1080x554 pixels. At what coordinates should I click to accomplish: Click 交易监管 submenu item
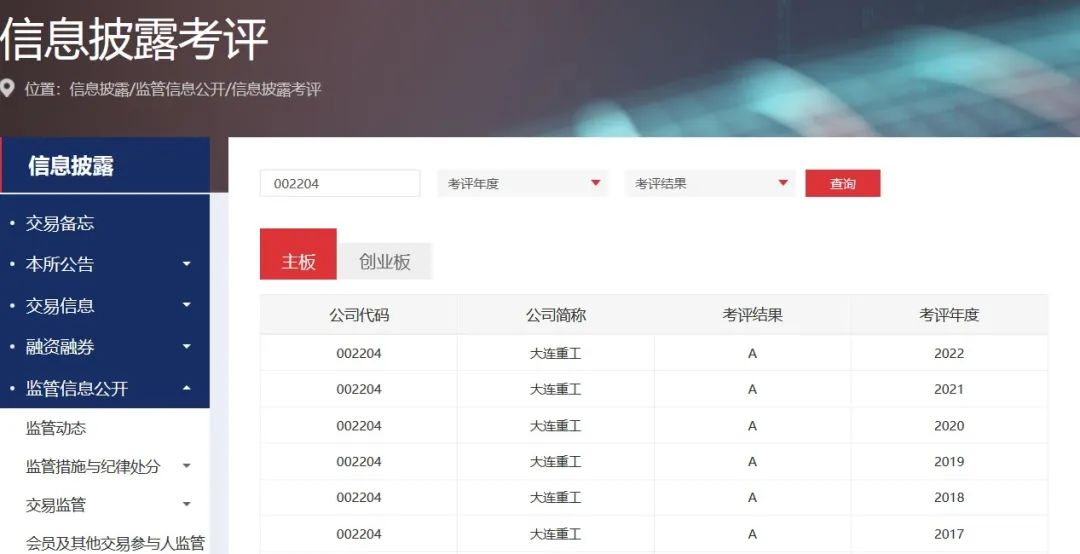pos(56,505)
